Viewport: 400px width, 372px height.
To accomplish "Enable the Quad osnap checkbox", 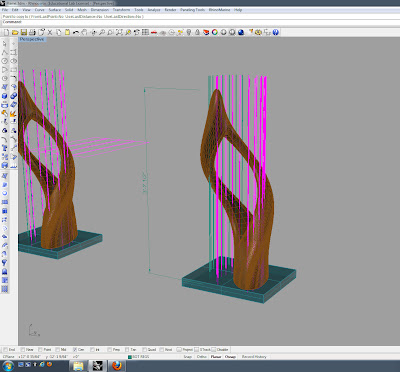I will [x=144, y=350].
